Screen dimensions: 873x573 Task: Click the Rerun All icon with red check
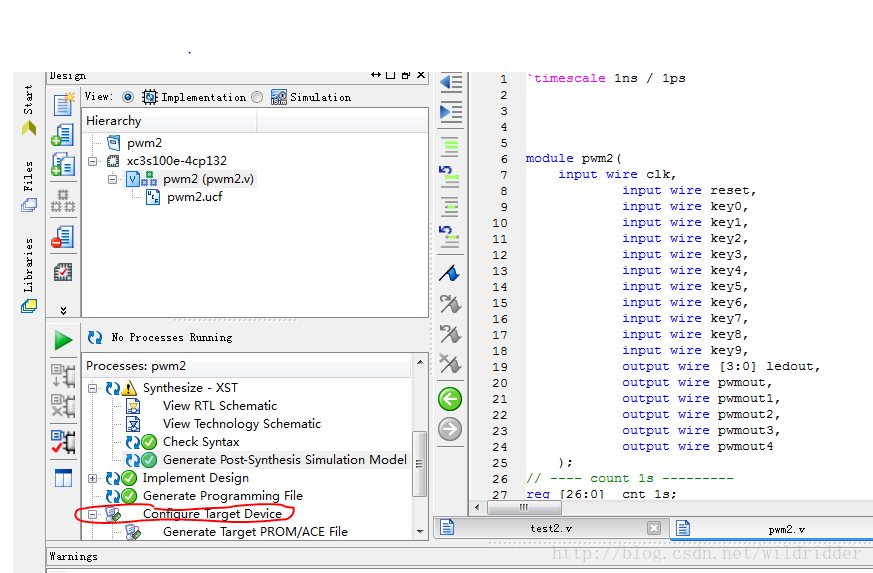(x=63, y=442)
